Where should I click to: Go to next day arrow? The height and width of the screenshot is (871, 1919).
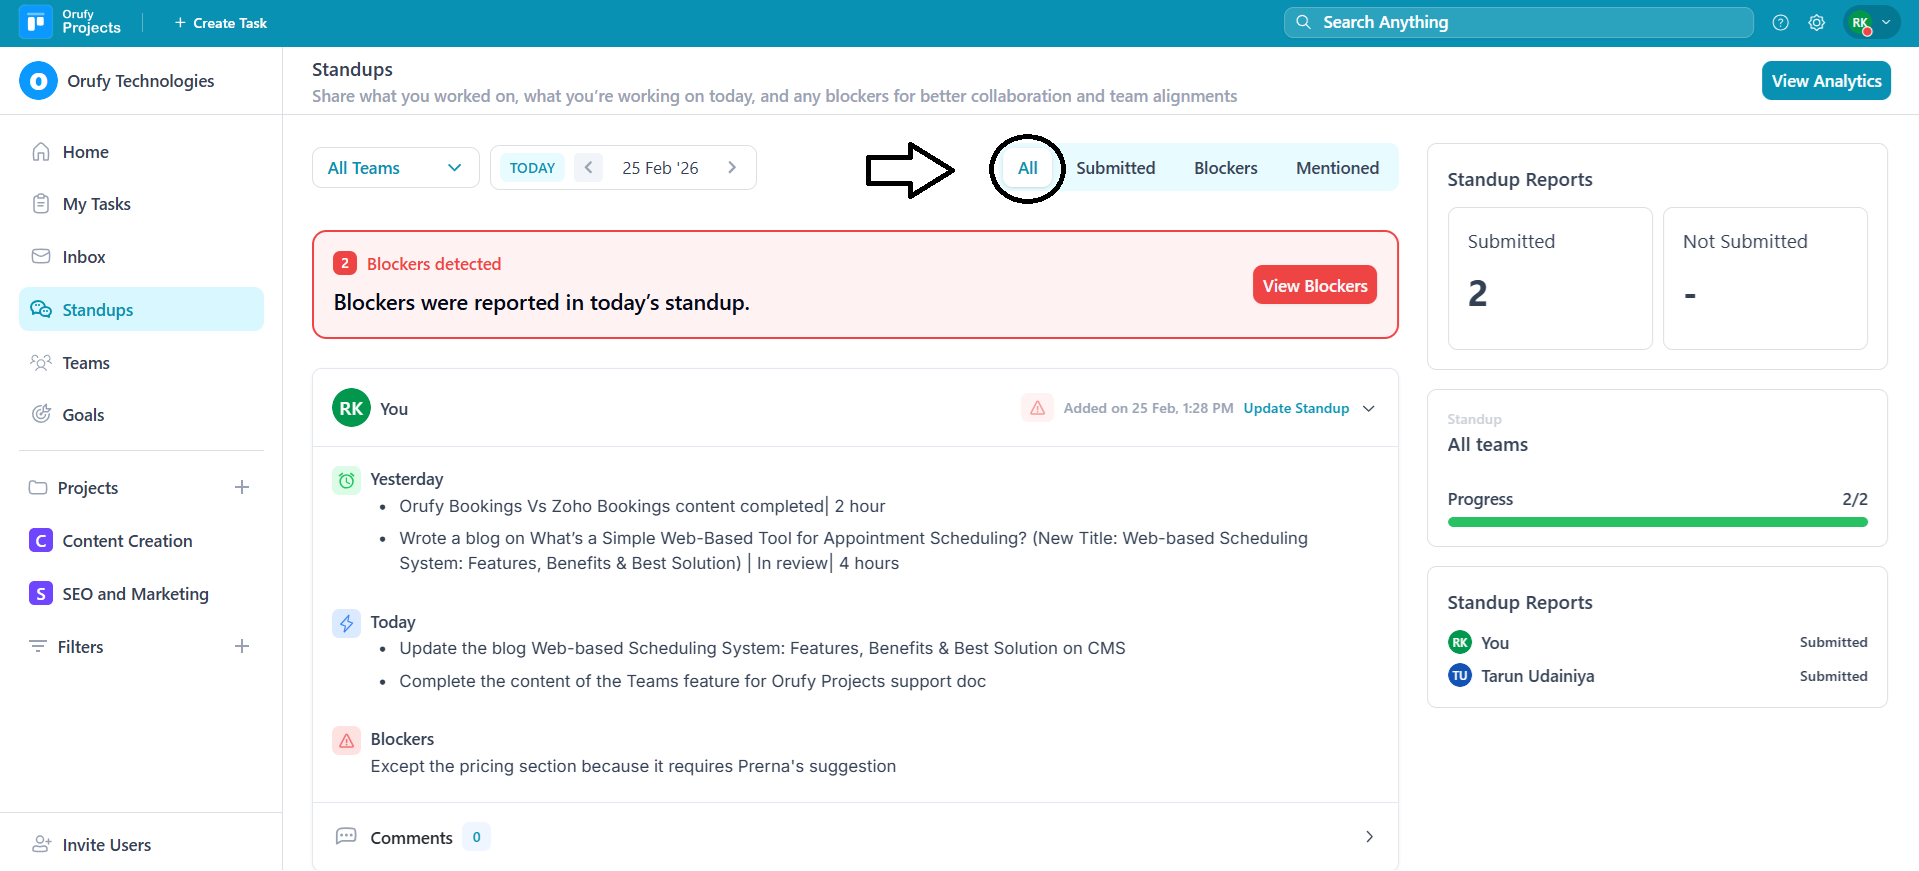pyautogui.click(x=732, y=168)
